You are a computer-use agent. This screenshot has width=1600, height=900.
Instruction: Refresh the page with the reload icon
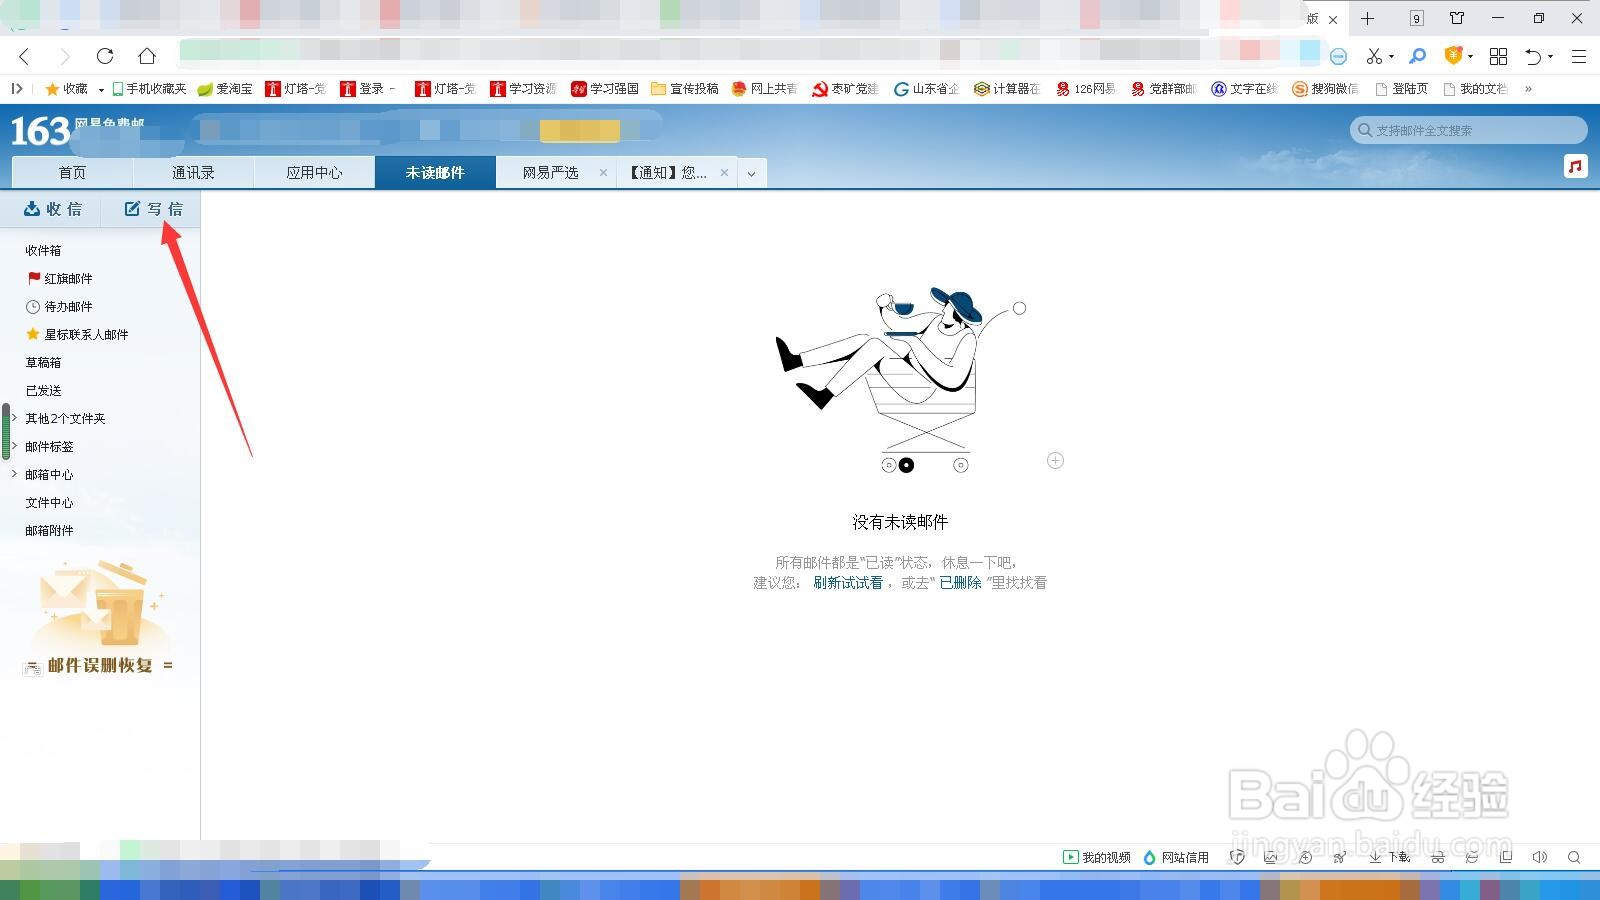105,57
